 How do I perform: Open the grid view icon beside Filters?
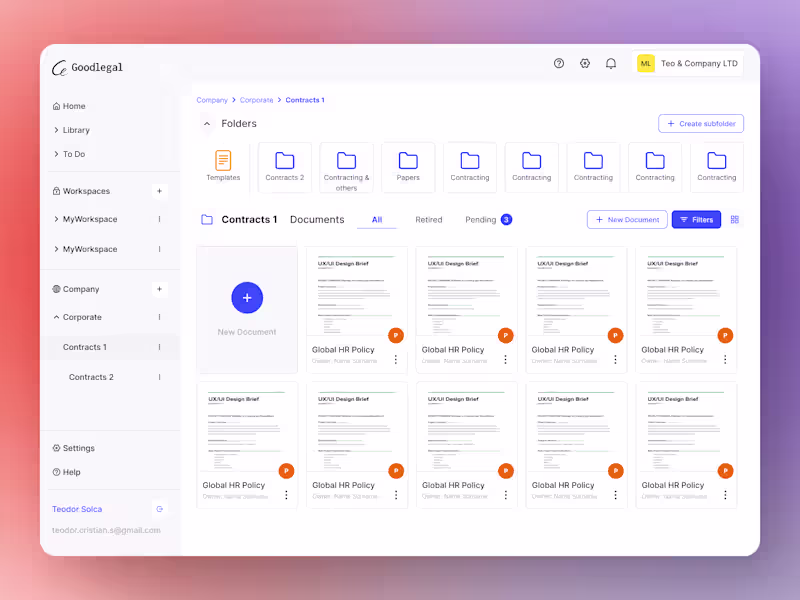click(734, 218)
